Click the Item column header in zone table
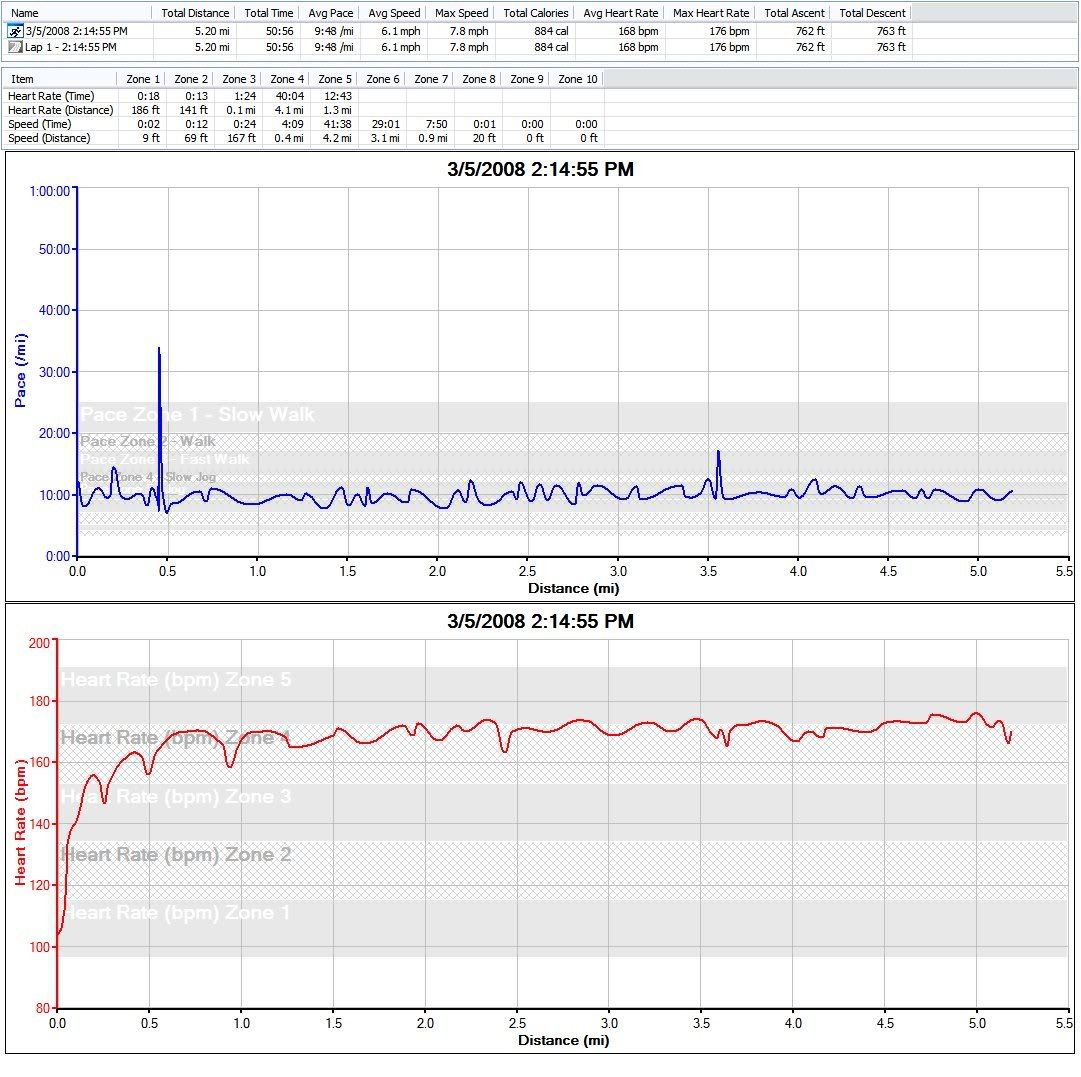1081x1077 pixels. [x=22, y=79]
